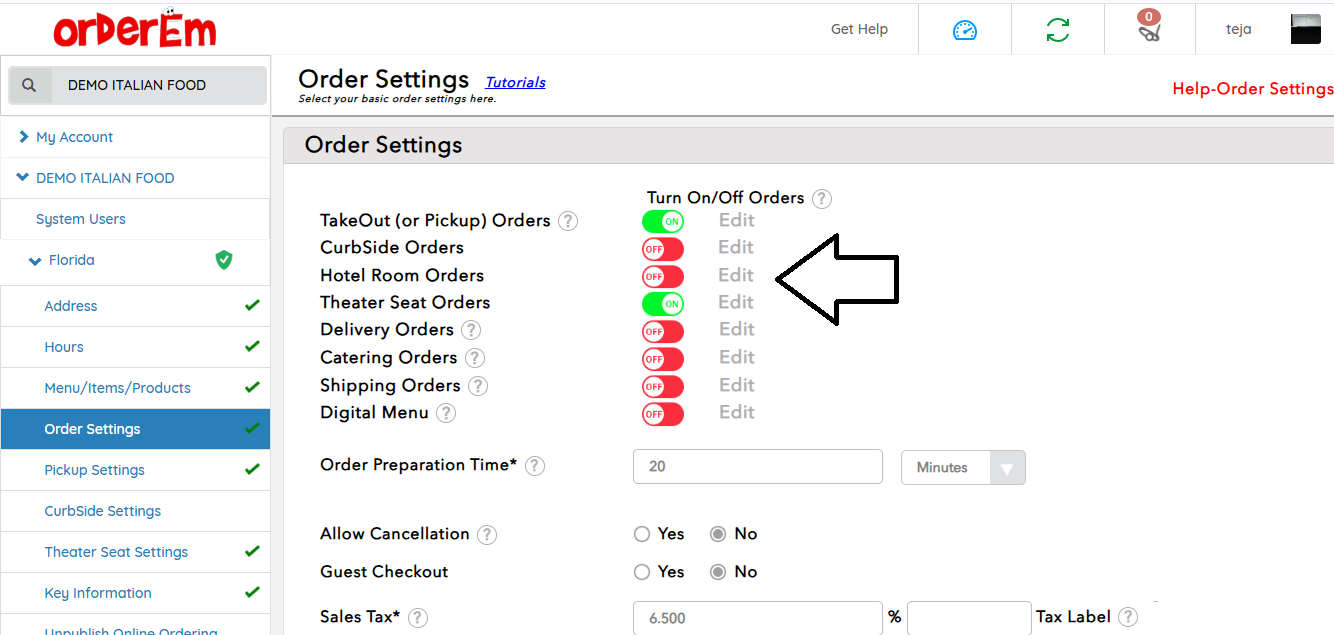The image size is (1334, 635).
Task: Open Pickup Settings in the sidebar
Action: point(94,470)
